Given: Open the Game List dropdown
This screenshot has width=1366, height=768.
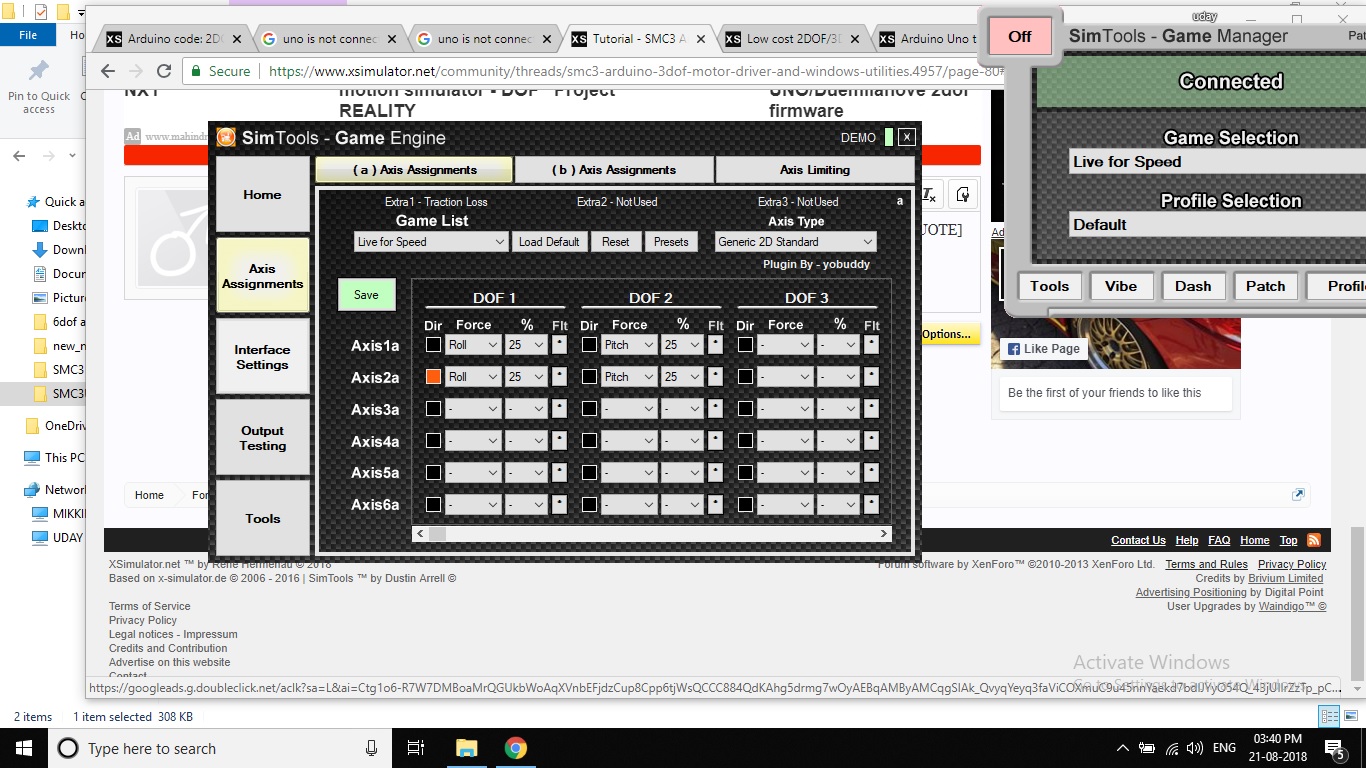Looking at the screenshot, I should pos(432,242).
